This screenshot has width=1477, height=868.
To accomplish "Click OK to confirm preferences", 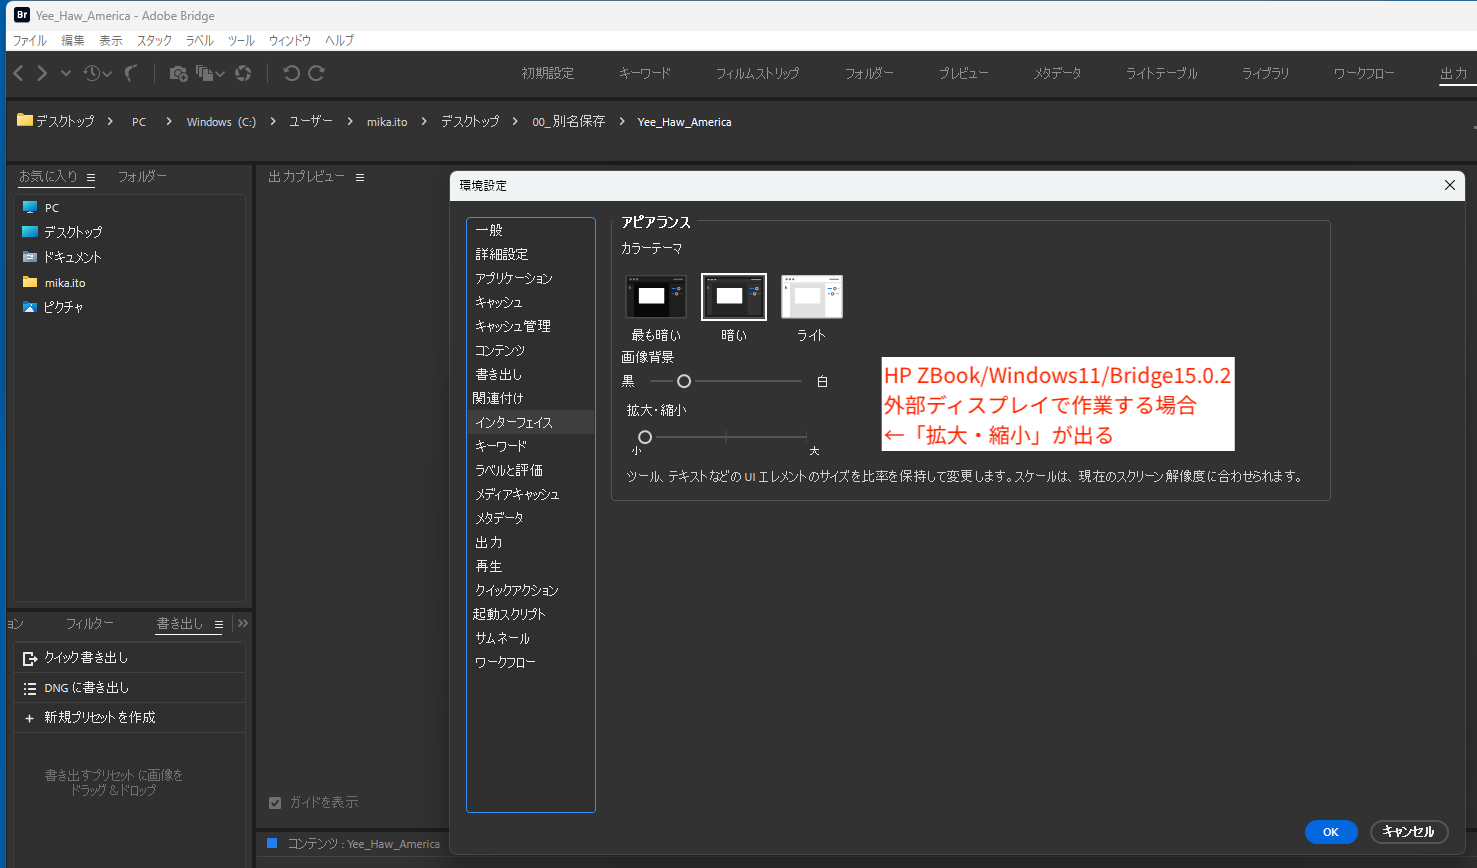I will tap(1331, 832).
